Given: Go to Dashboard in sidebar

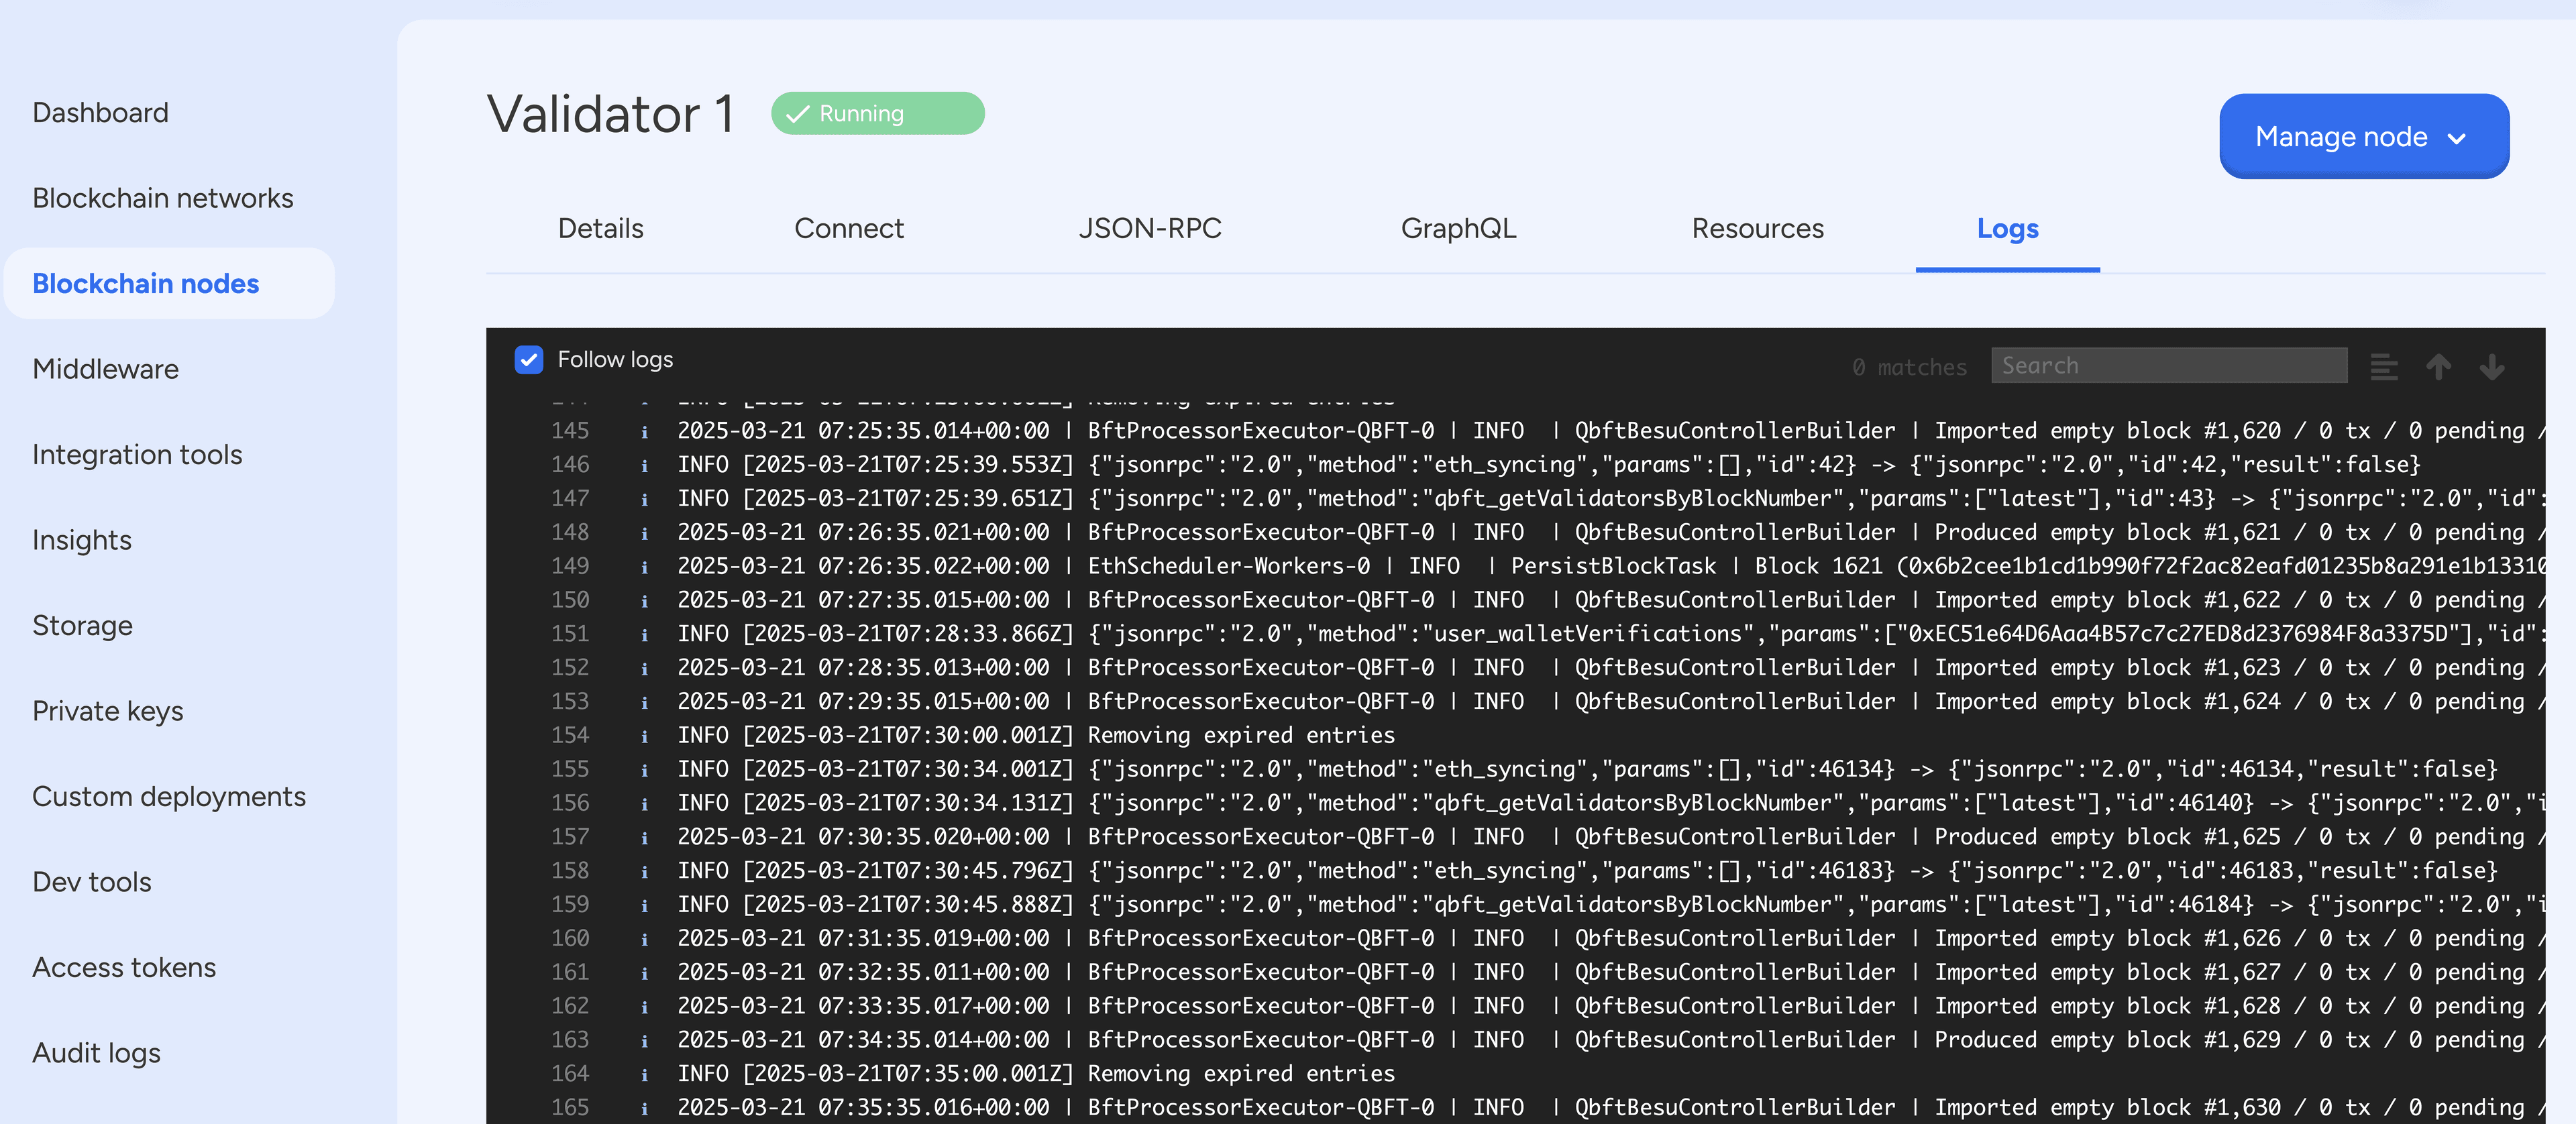Looking at the screenshot, I should (x=100, y=113).
